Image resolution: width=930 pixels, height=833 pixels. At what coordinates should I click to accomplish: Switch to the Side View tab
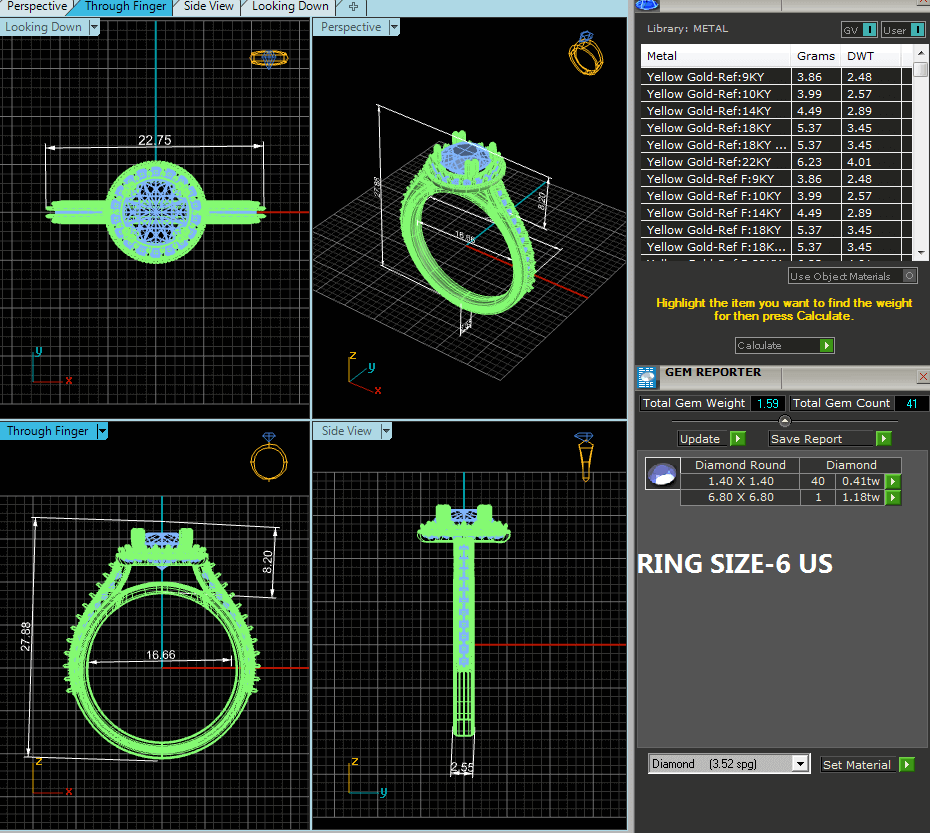pos(209,7)
